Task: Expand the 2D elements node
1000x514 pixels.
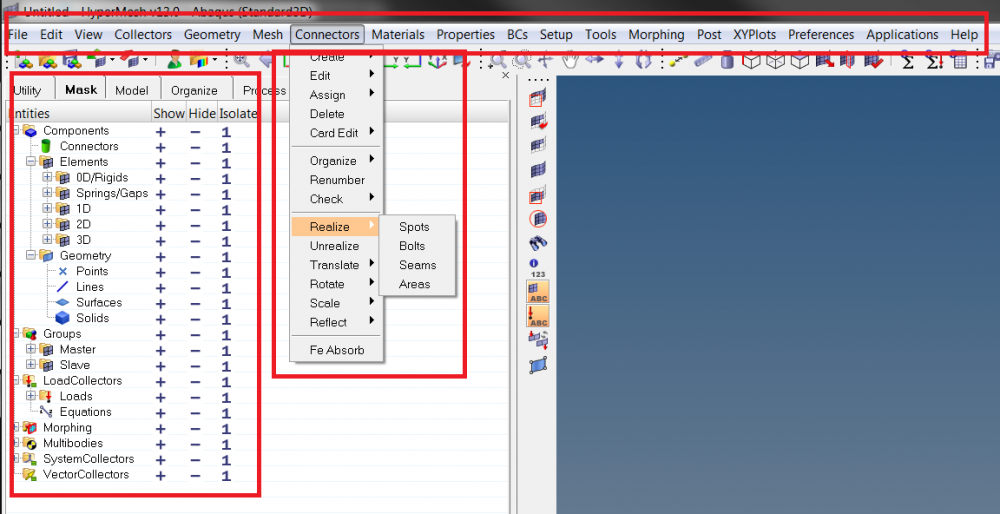Action: click(x=47, y=224)
